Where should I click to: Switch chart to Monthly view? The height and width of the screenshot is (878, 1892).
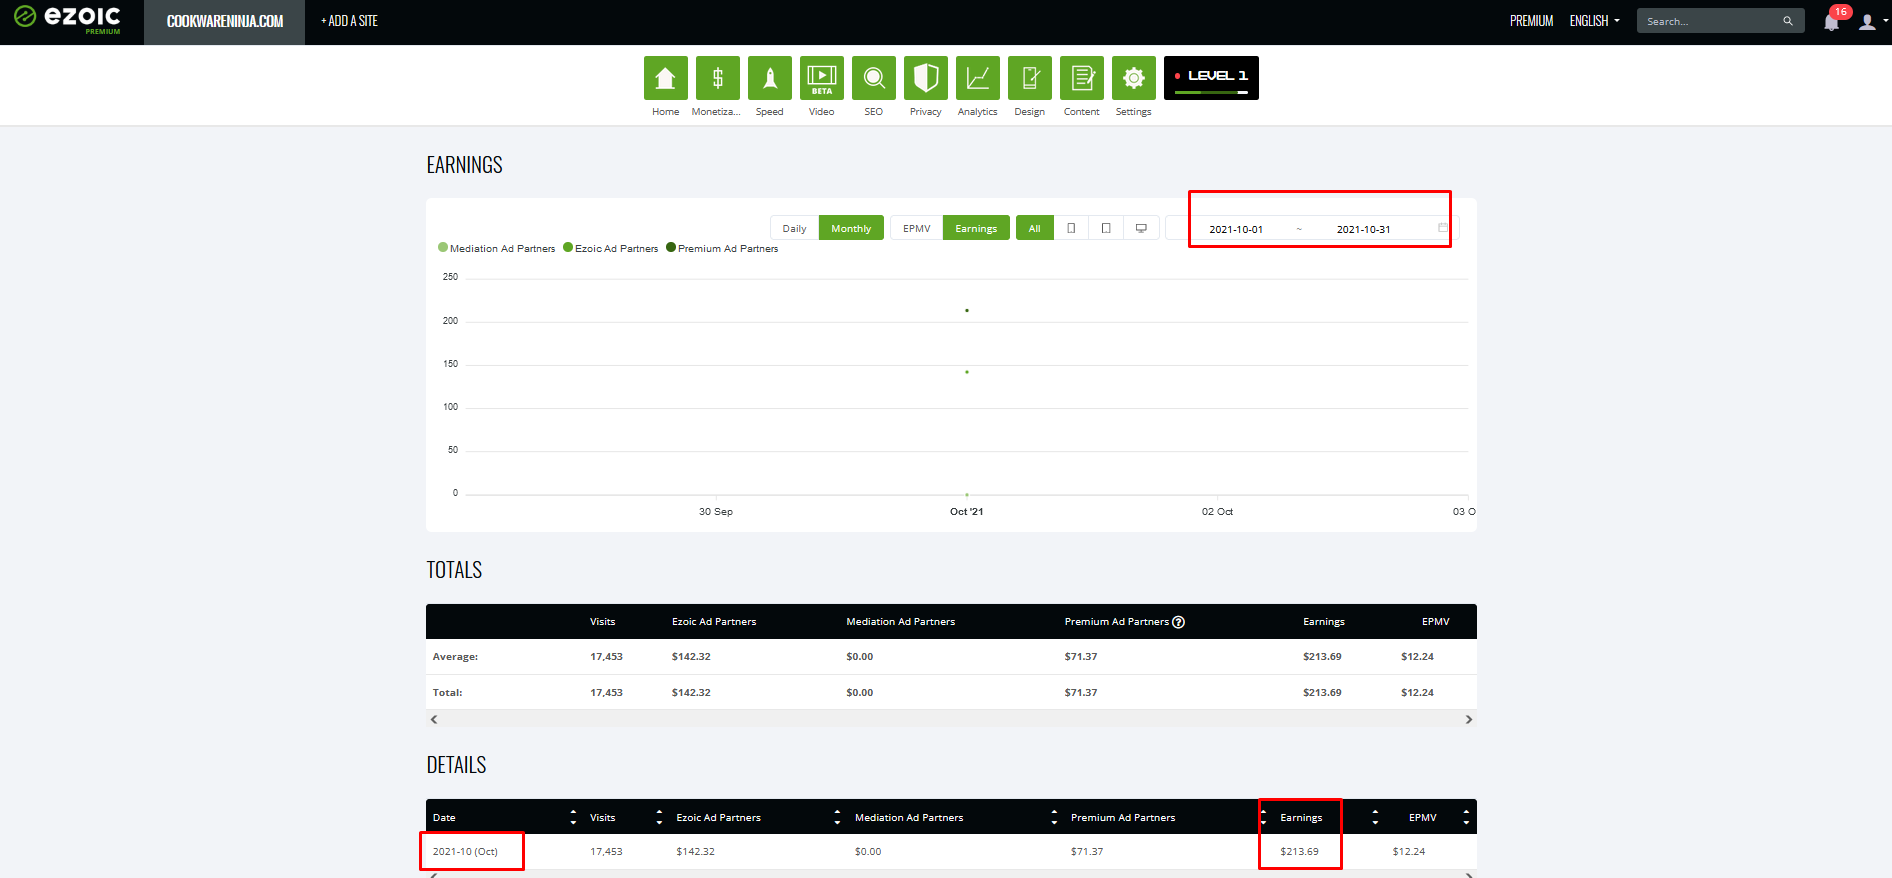coord(851,228)
